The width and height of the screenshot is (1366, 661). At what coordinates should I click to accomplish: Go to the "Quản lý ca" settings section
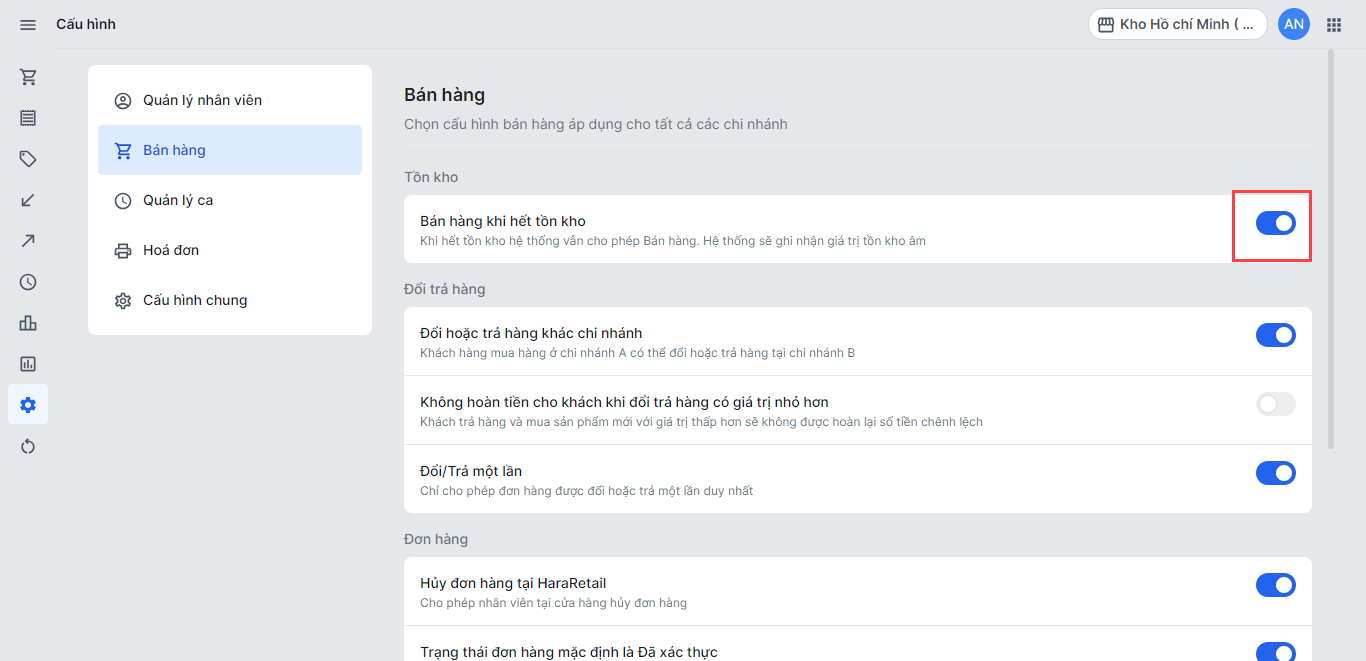coord(178,200)
